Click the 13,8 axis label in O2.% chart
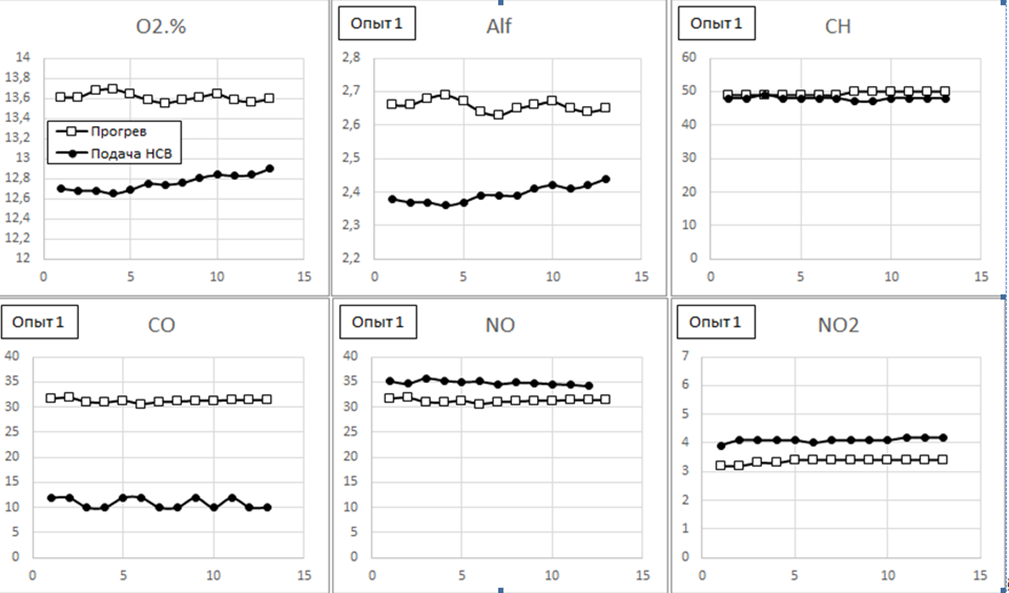Viewport: 1009px width, 593px height. tap(19, 78)
